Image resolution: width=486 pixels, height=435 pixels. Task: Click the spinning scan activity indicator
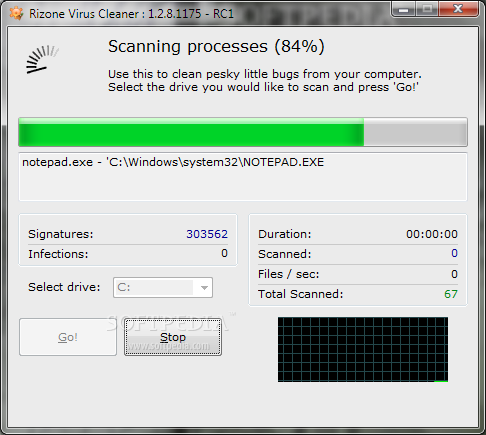pyautogui.click(x=42, y=59)
